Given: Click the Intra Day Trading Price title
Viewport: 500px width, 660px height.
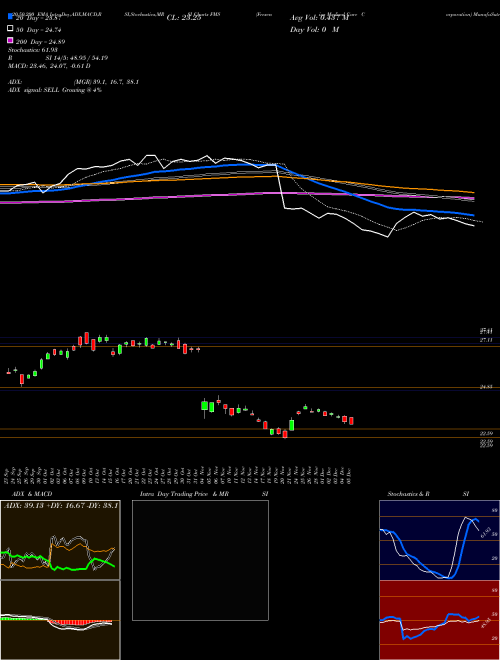Looking at the screenshot, I should pyautogui.click(x=204, y=494).
